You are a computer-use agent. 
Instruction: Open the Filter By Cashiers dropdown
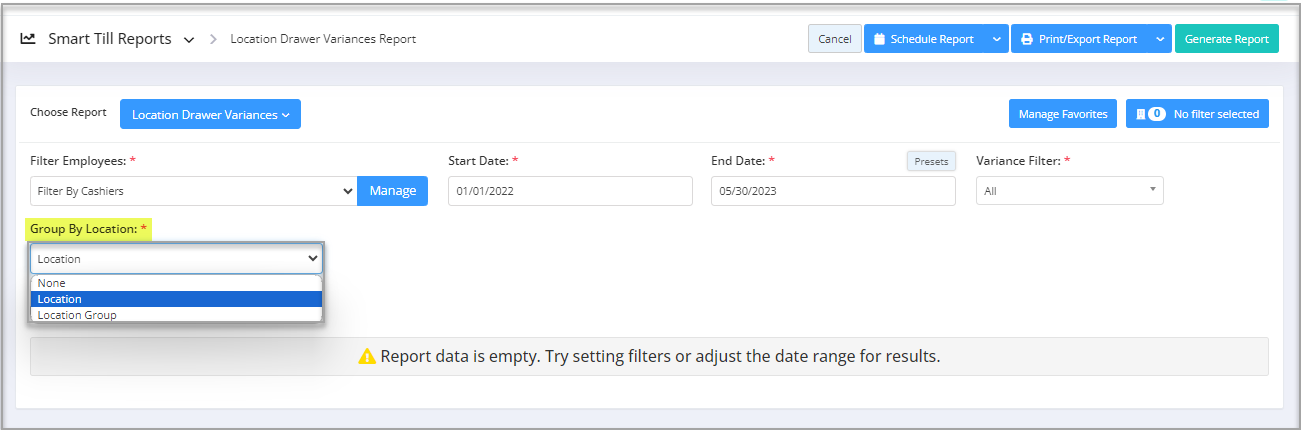193,191
